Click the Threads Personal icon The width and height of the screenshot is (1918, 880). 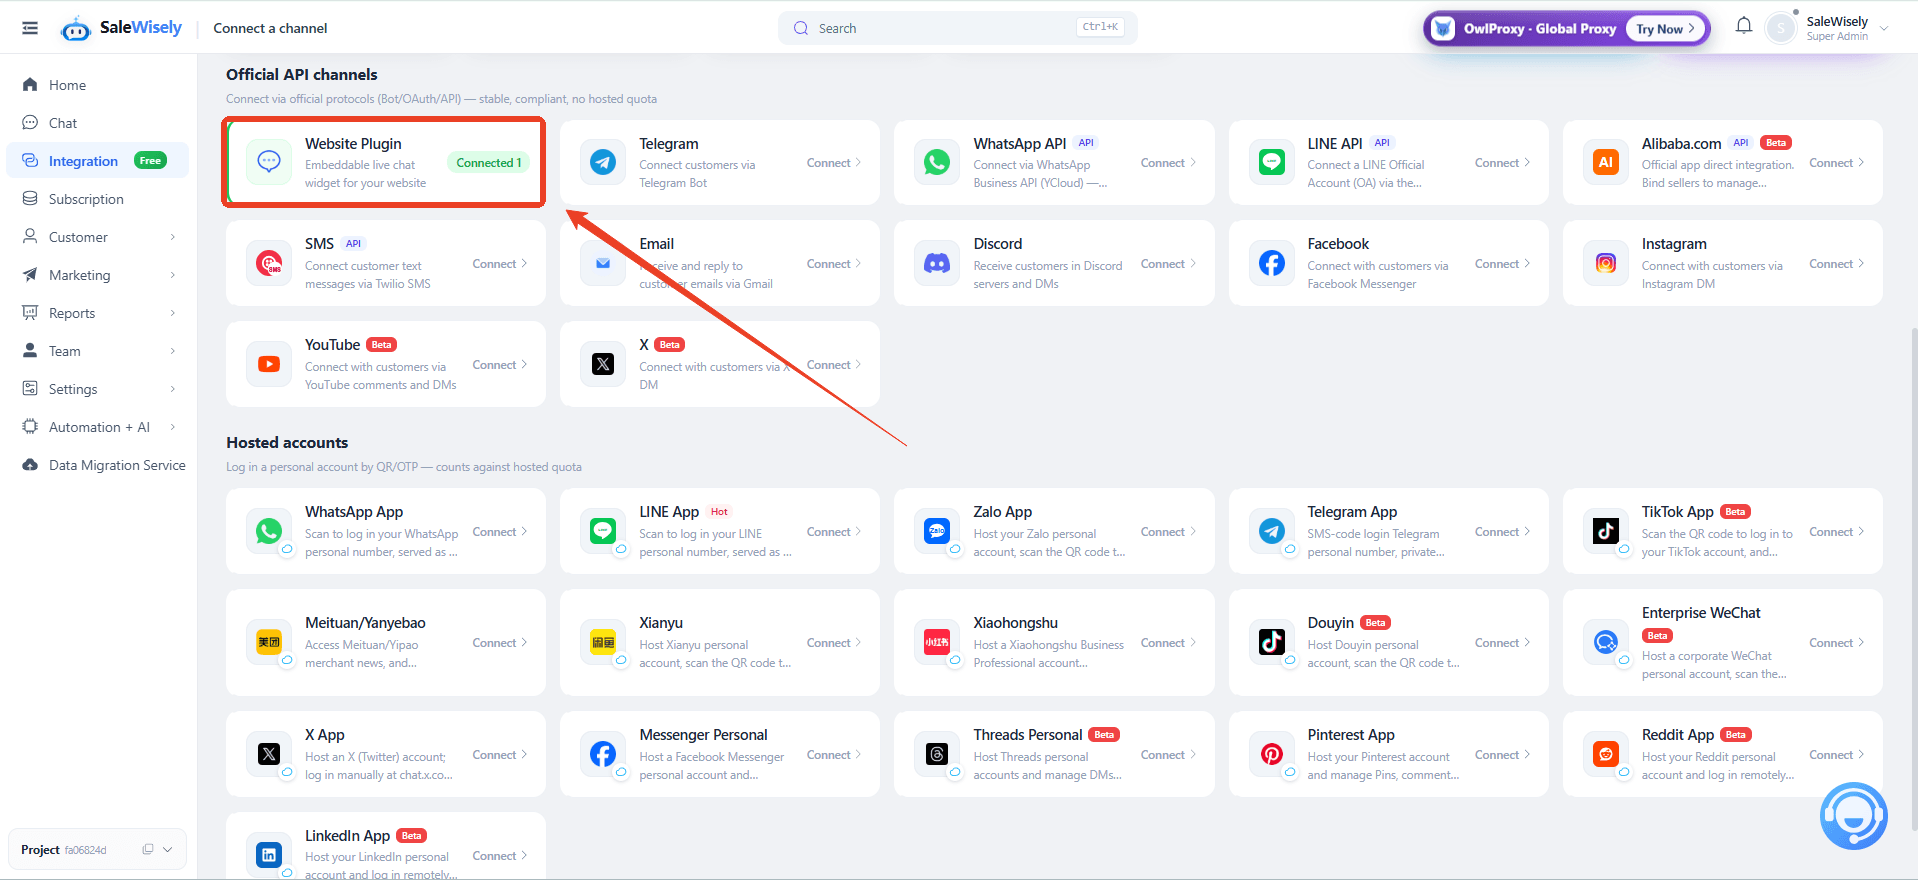937,755
